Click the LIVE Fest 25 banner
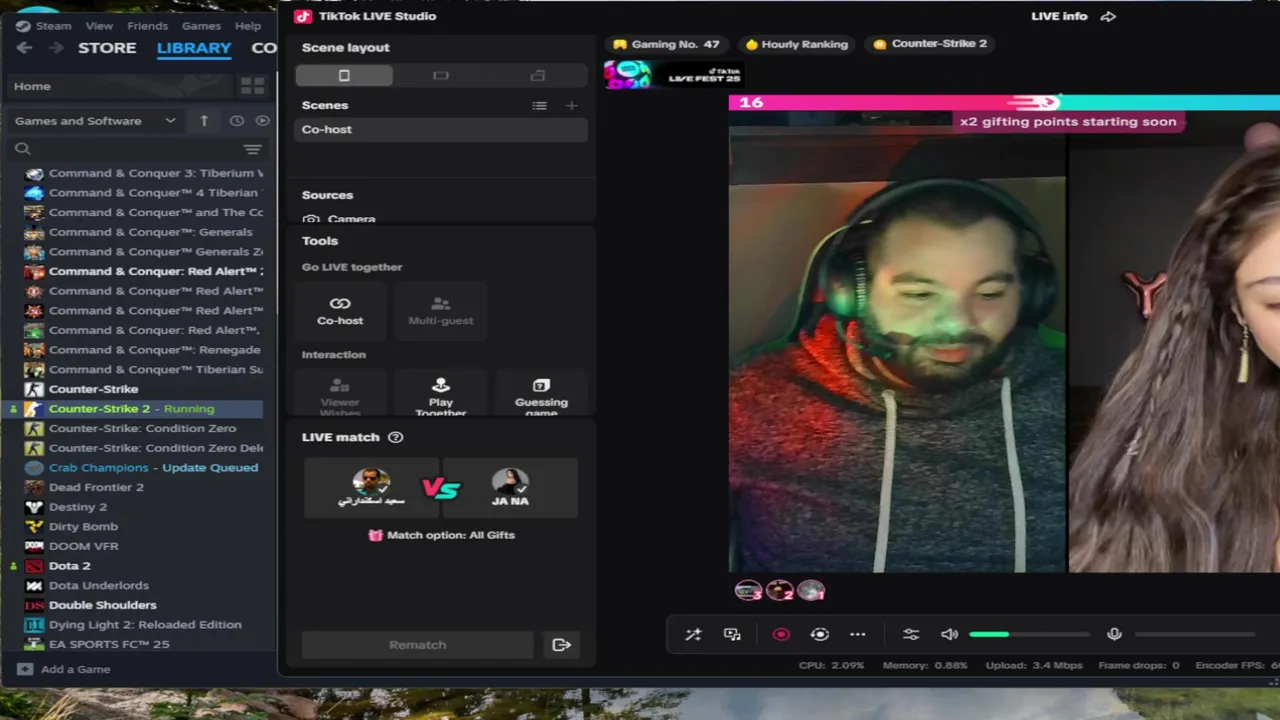The image size is (1280, 720). tap(675, 74)
